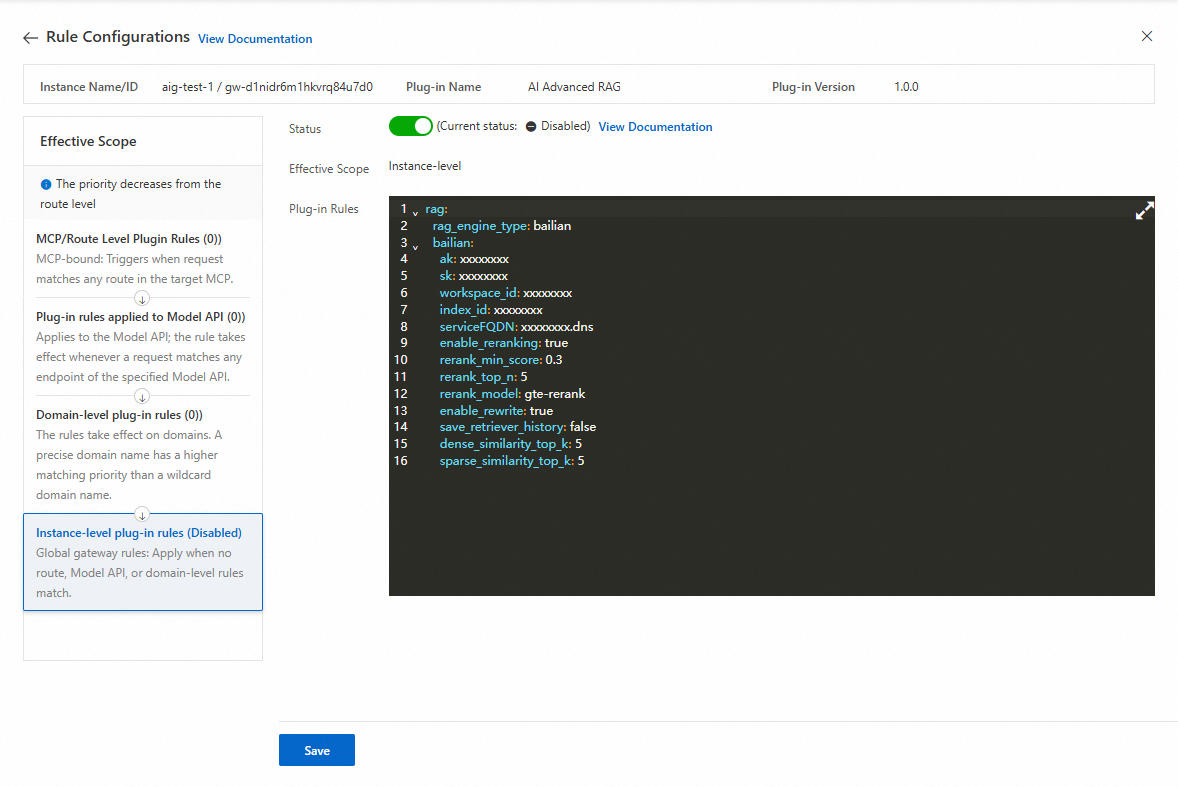
Task: Click the down-arrow below Model API rules
Action: click(142, 396)
